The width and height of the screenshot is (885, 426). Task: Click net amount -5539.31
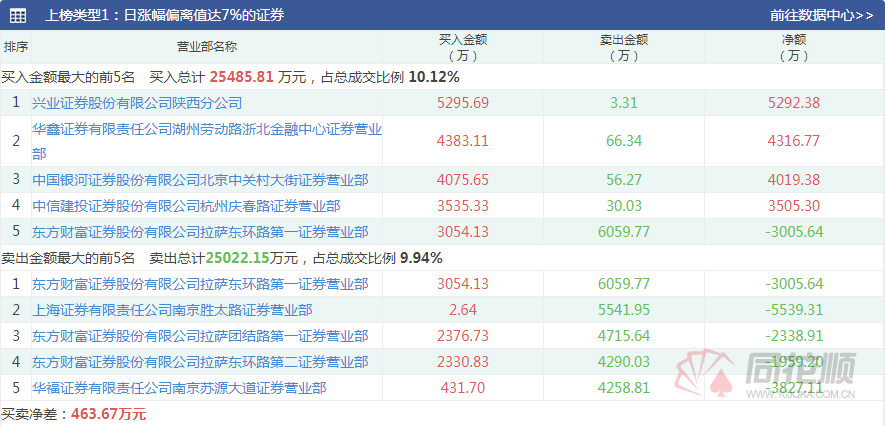tap(794, 310)
